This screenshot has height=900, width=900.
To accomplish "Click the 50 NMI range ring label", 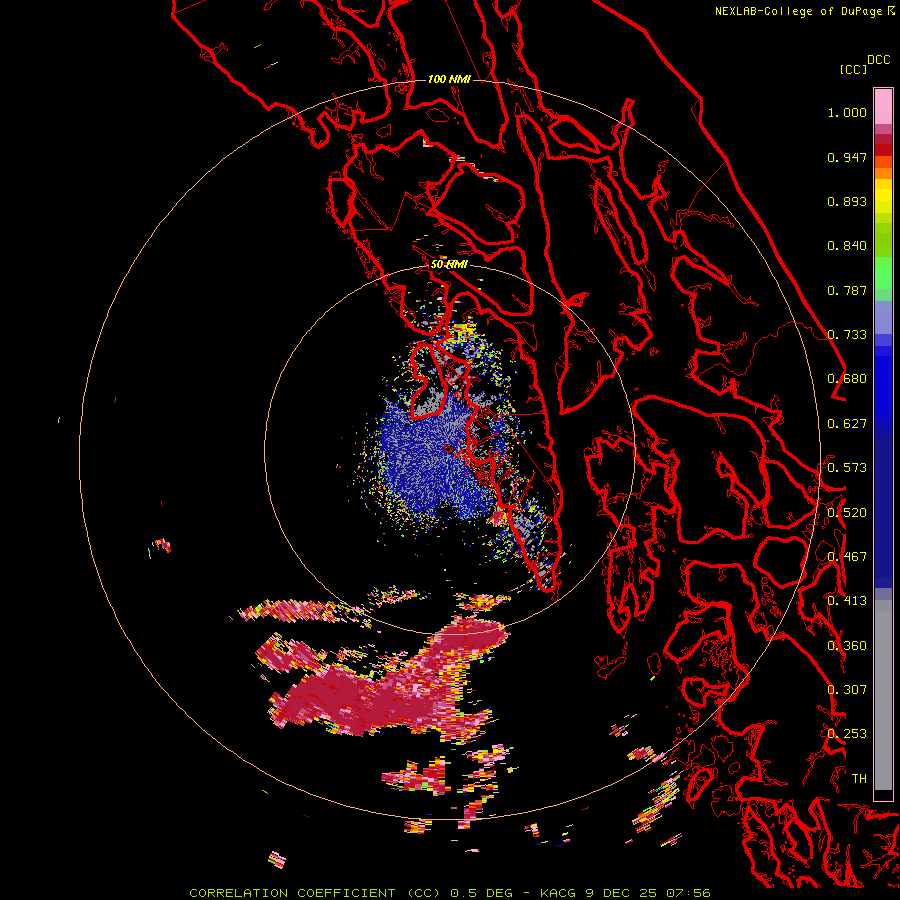I will 449,264.
